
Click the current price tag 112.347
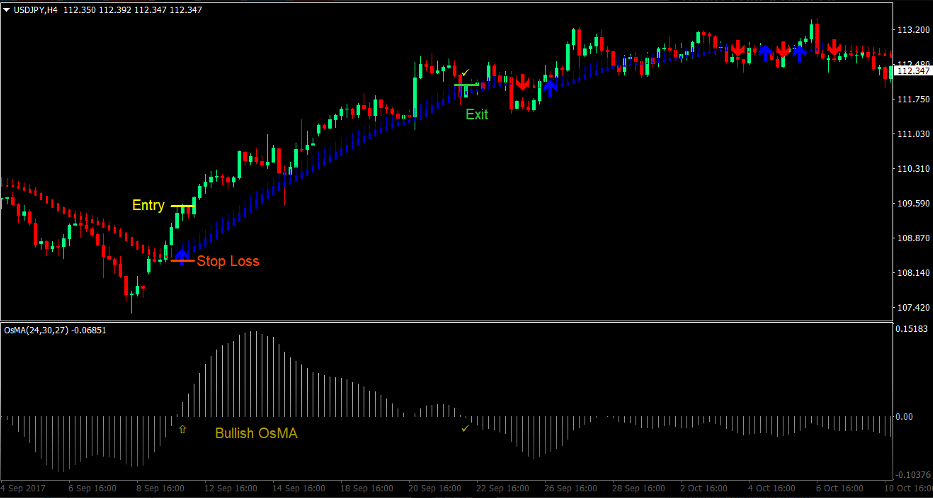[911, 71]
